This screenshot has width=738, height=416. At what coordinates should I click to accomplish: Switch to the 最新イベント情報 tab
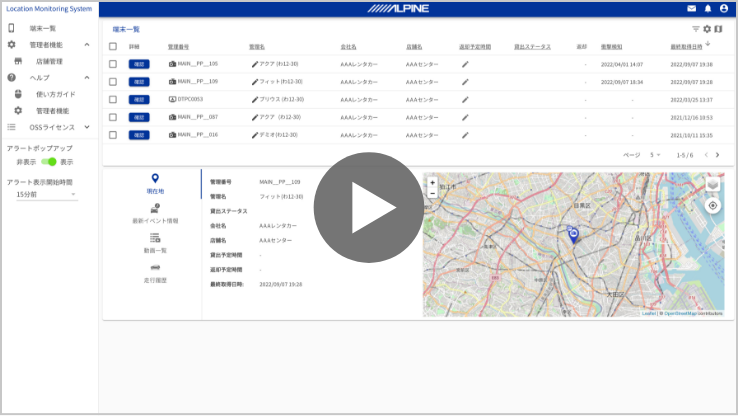(x=155, y=213)
